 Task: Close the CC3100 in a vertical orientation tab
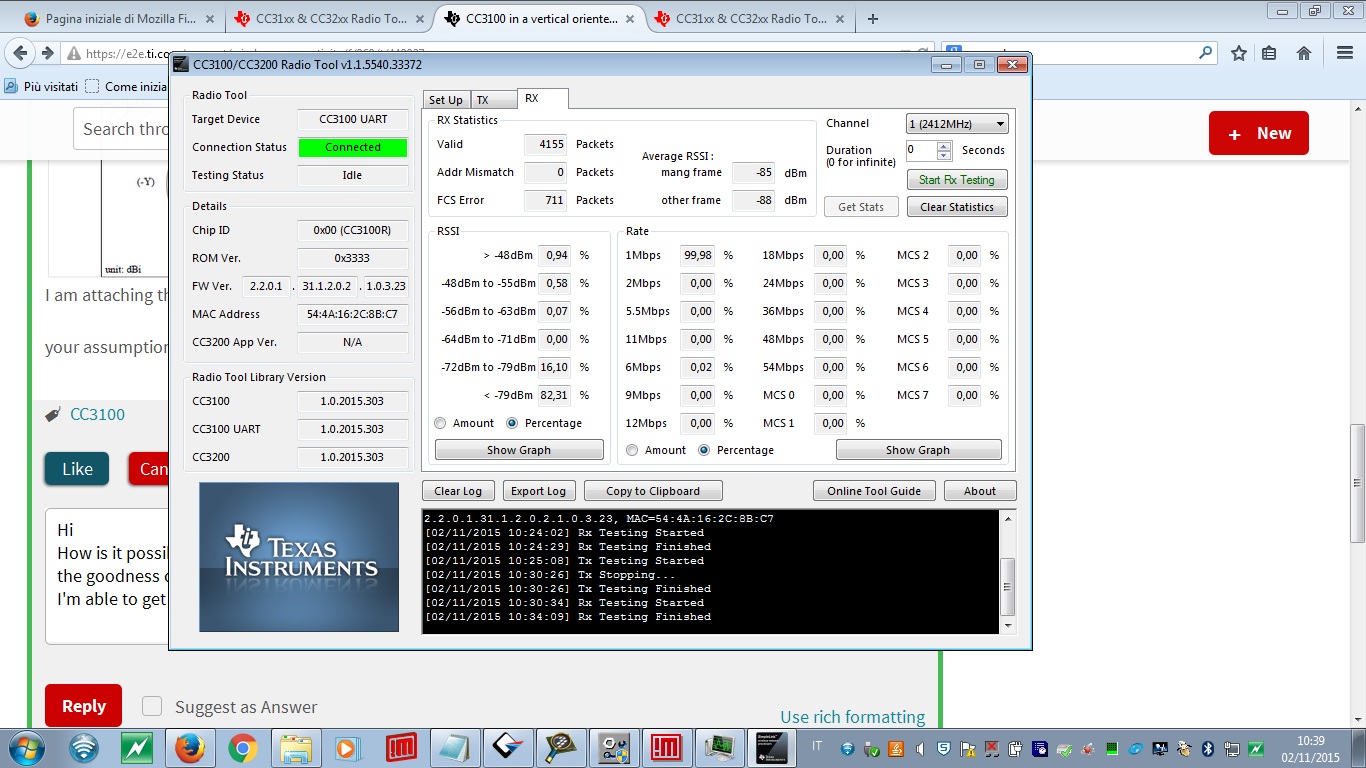(x=630, y=18)
